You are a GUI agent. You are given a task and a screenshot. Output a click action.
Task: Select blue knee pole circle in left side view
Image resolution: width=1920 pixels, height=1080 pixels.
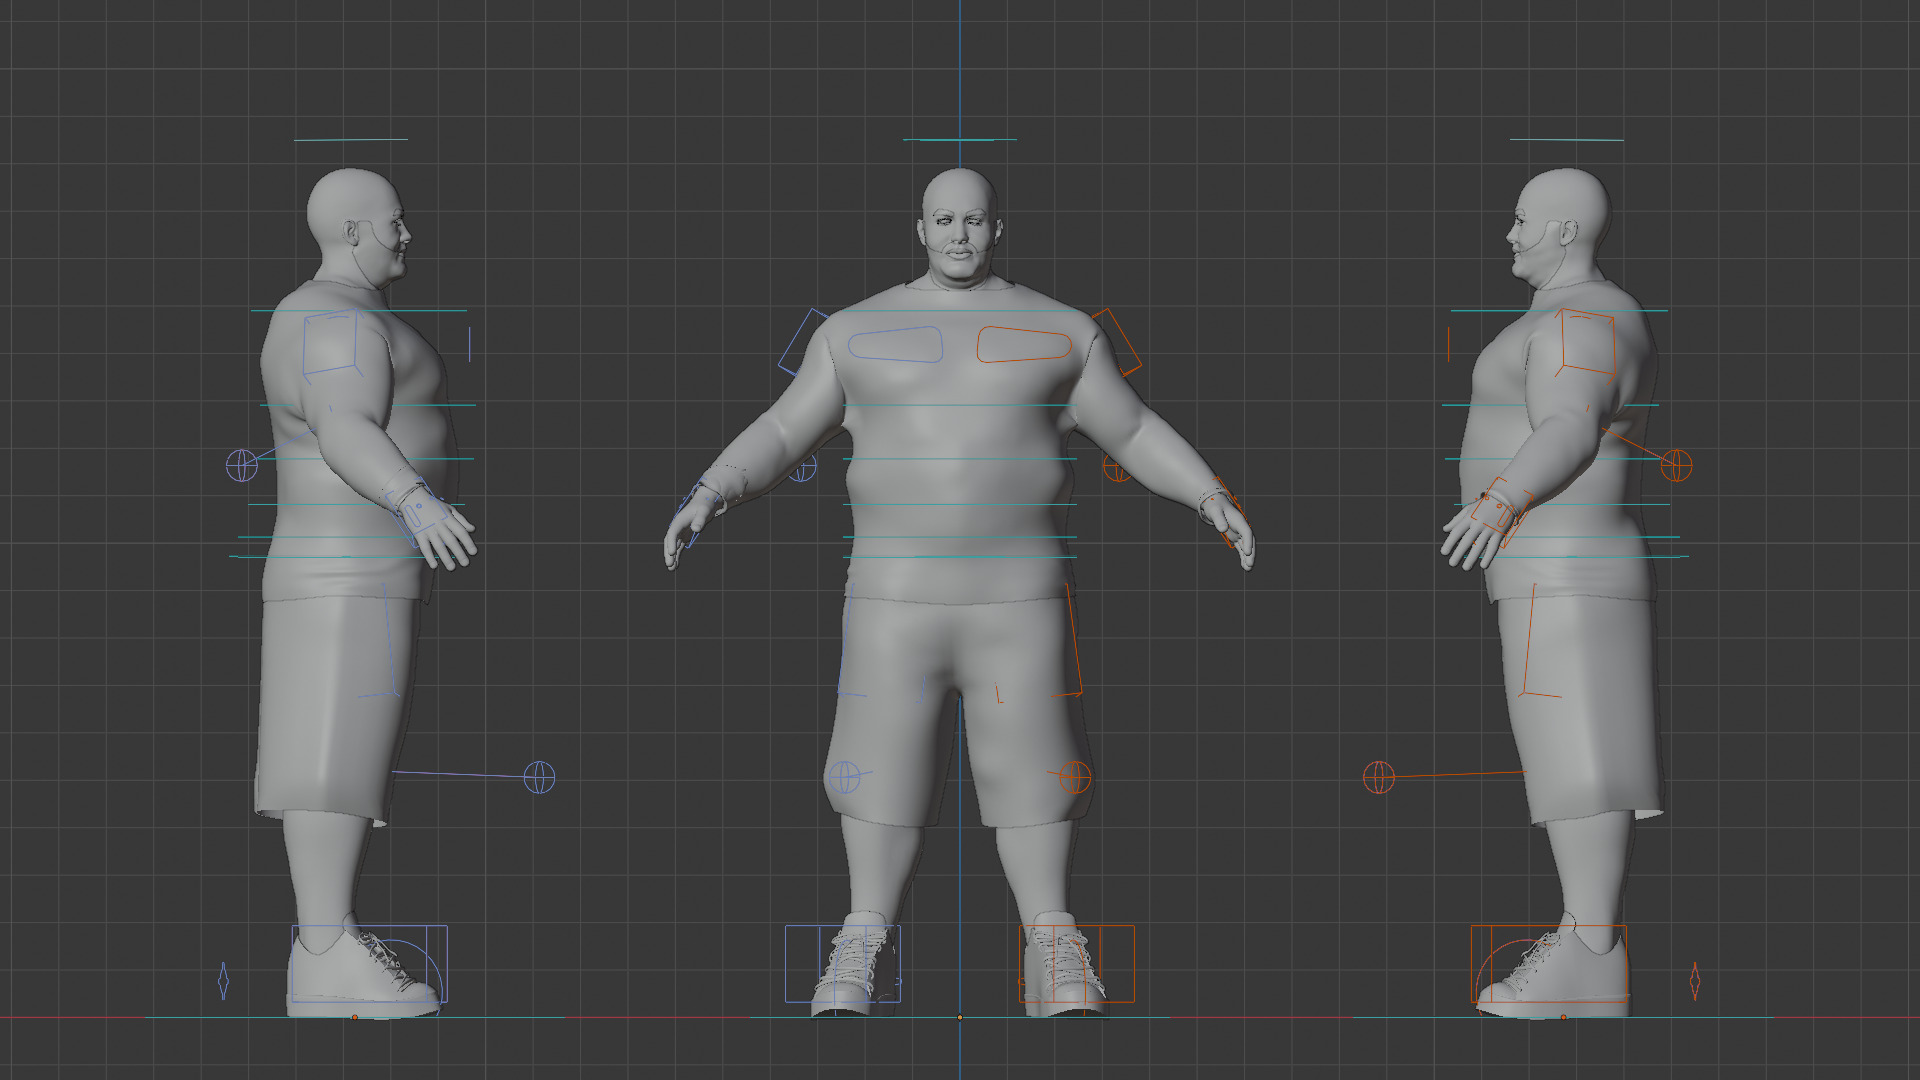[x=540, y=777]
